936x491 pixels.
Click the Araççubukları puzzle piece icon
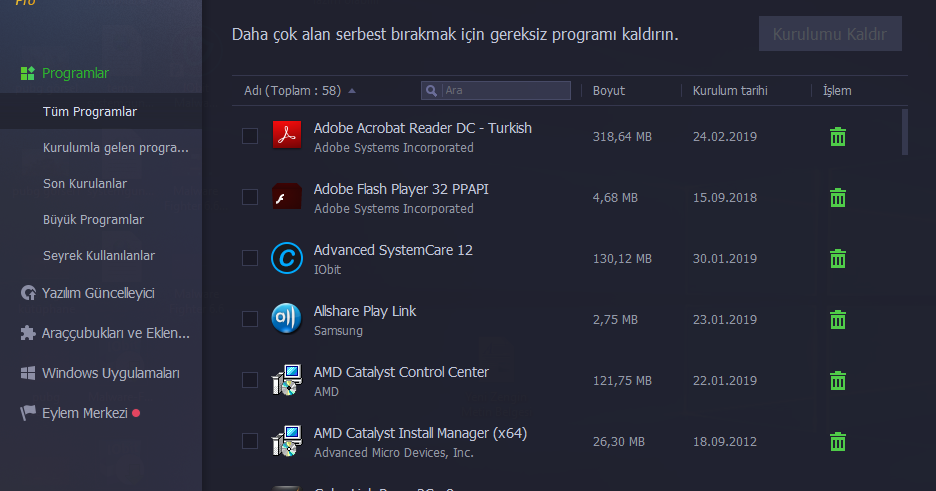28,333
